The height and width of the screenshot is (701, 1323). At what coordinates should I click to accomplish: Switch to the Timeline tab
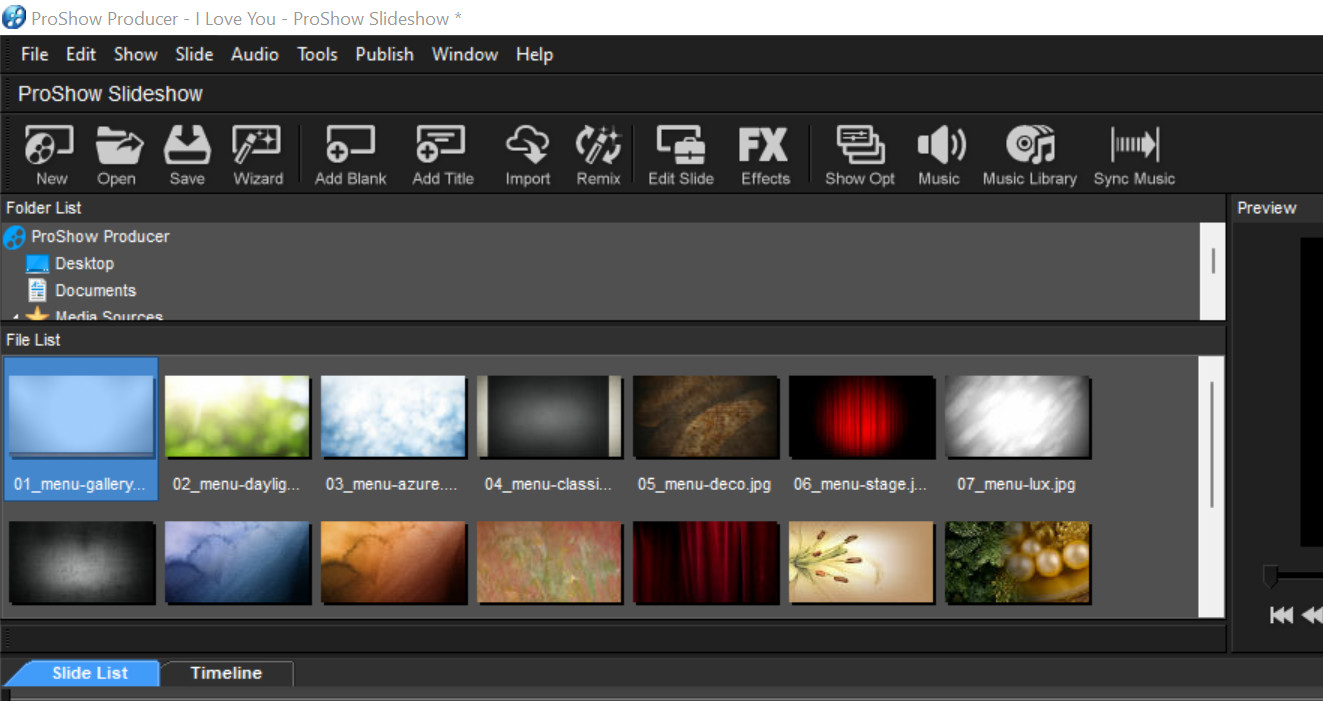(x=226, y=673)
